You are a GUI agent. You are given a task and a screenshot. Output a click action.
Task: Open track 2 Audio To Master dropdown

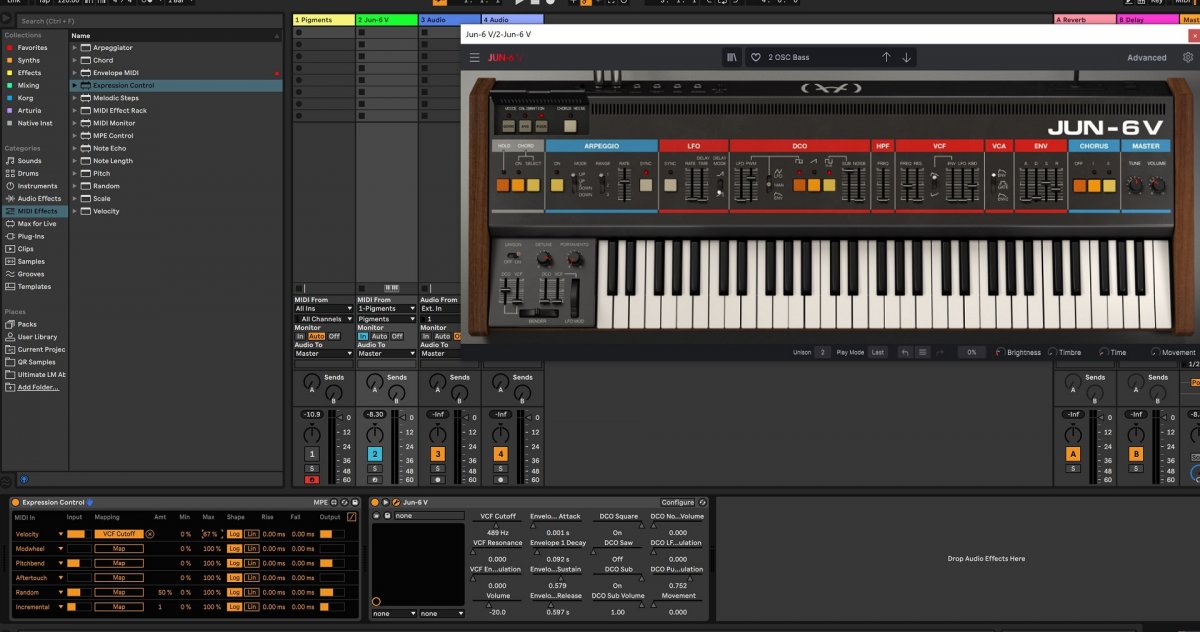point(387,353)
